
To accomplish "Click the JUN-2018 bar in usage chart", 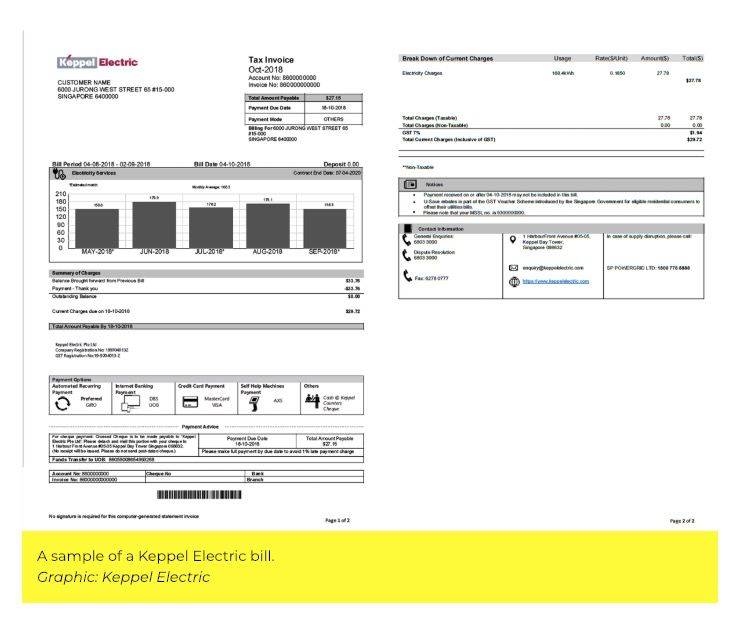I will [x=154, y=224].
